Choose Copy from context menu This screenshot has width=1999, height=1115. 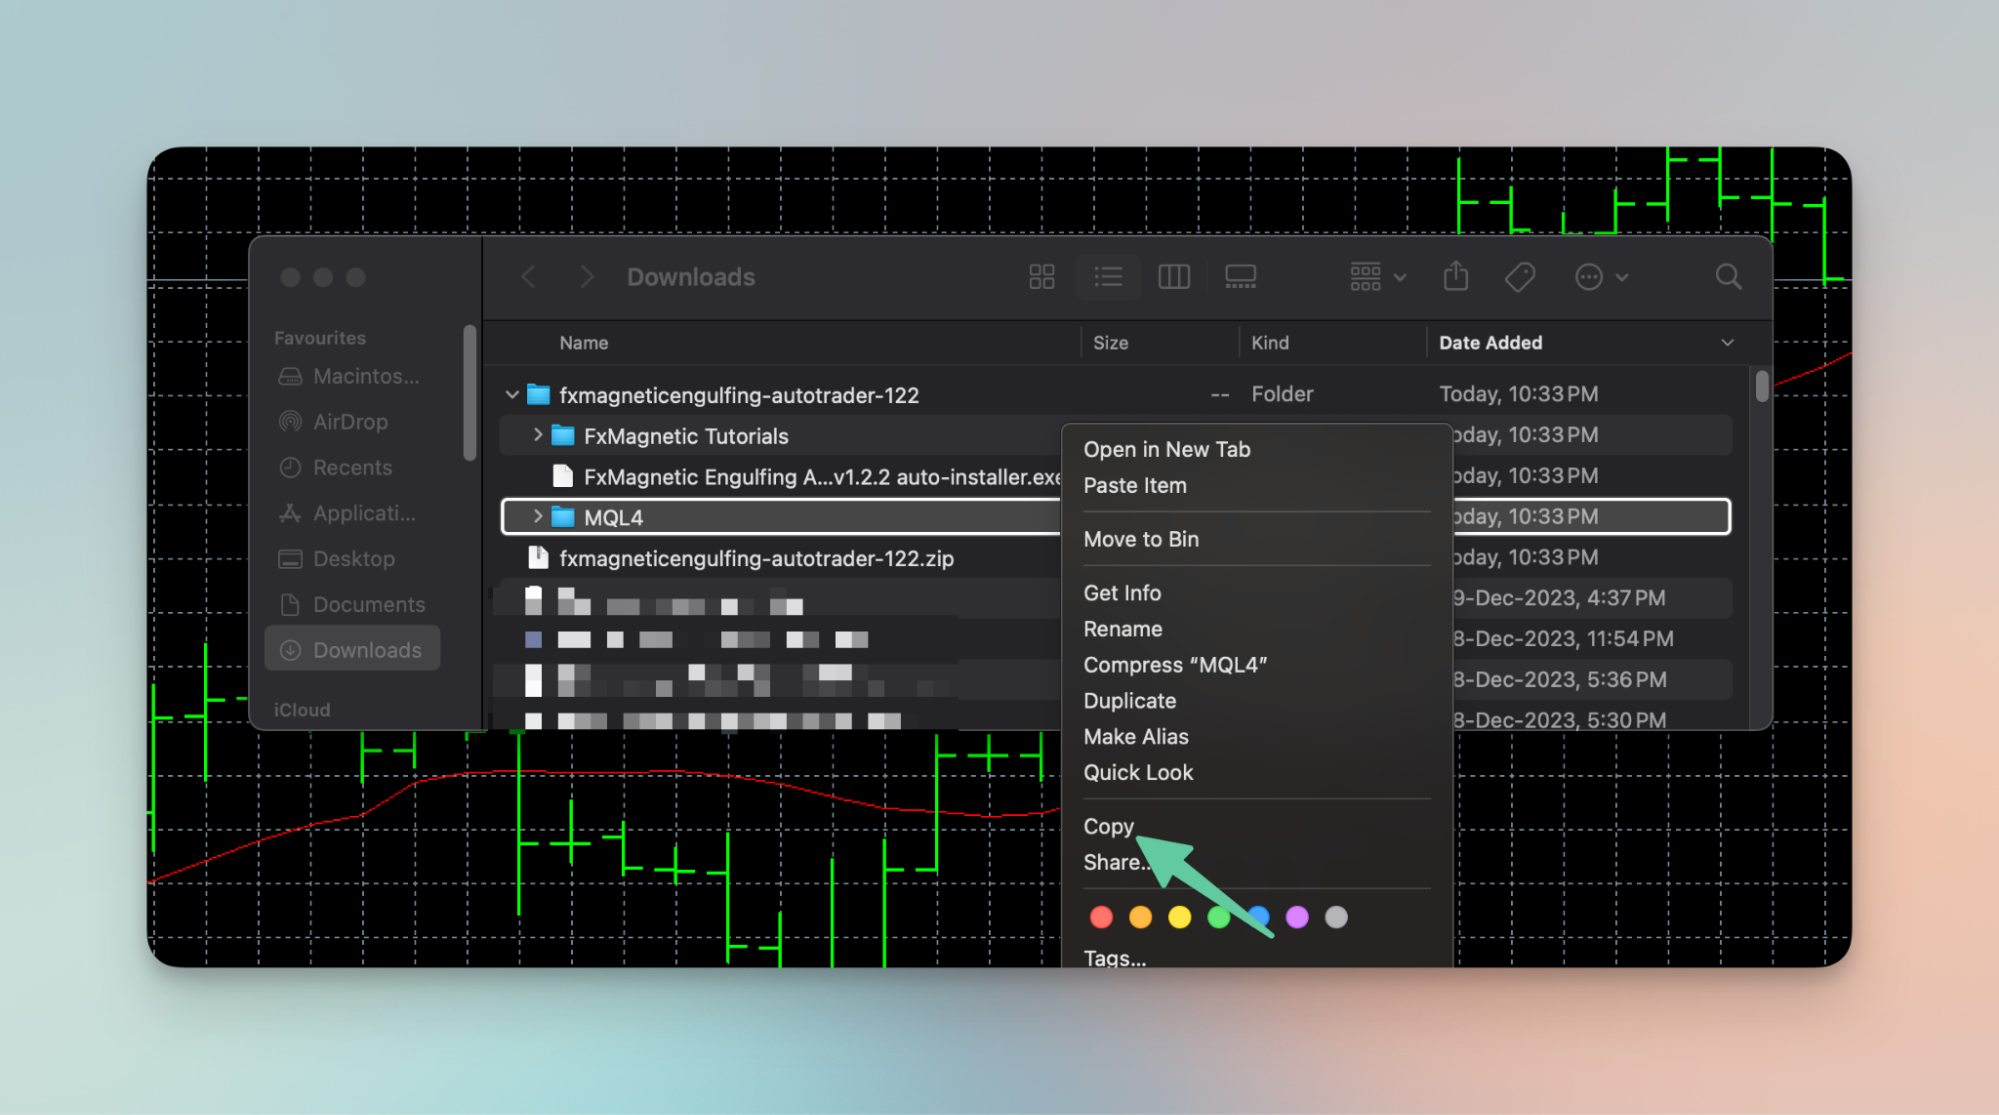coord(1108,826)
